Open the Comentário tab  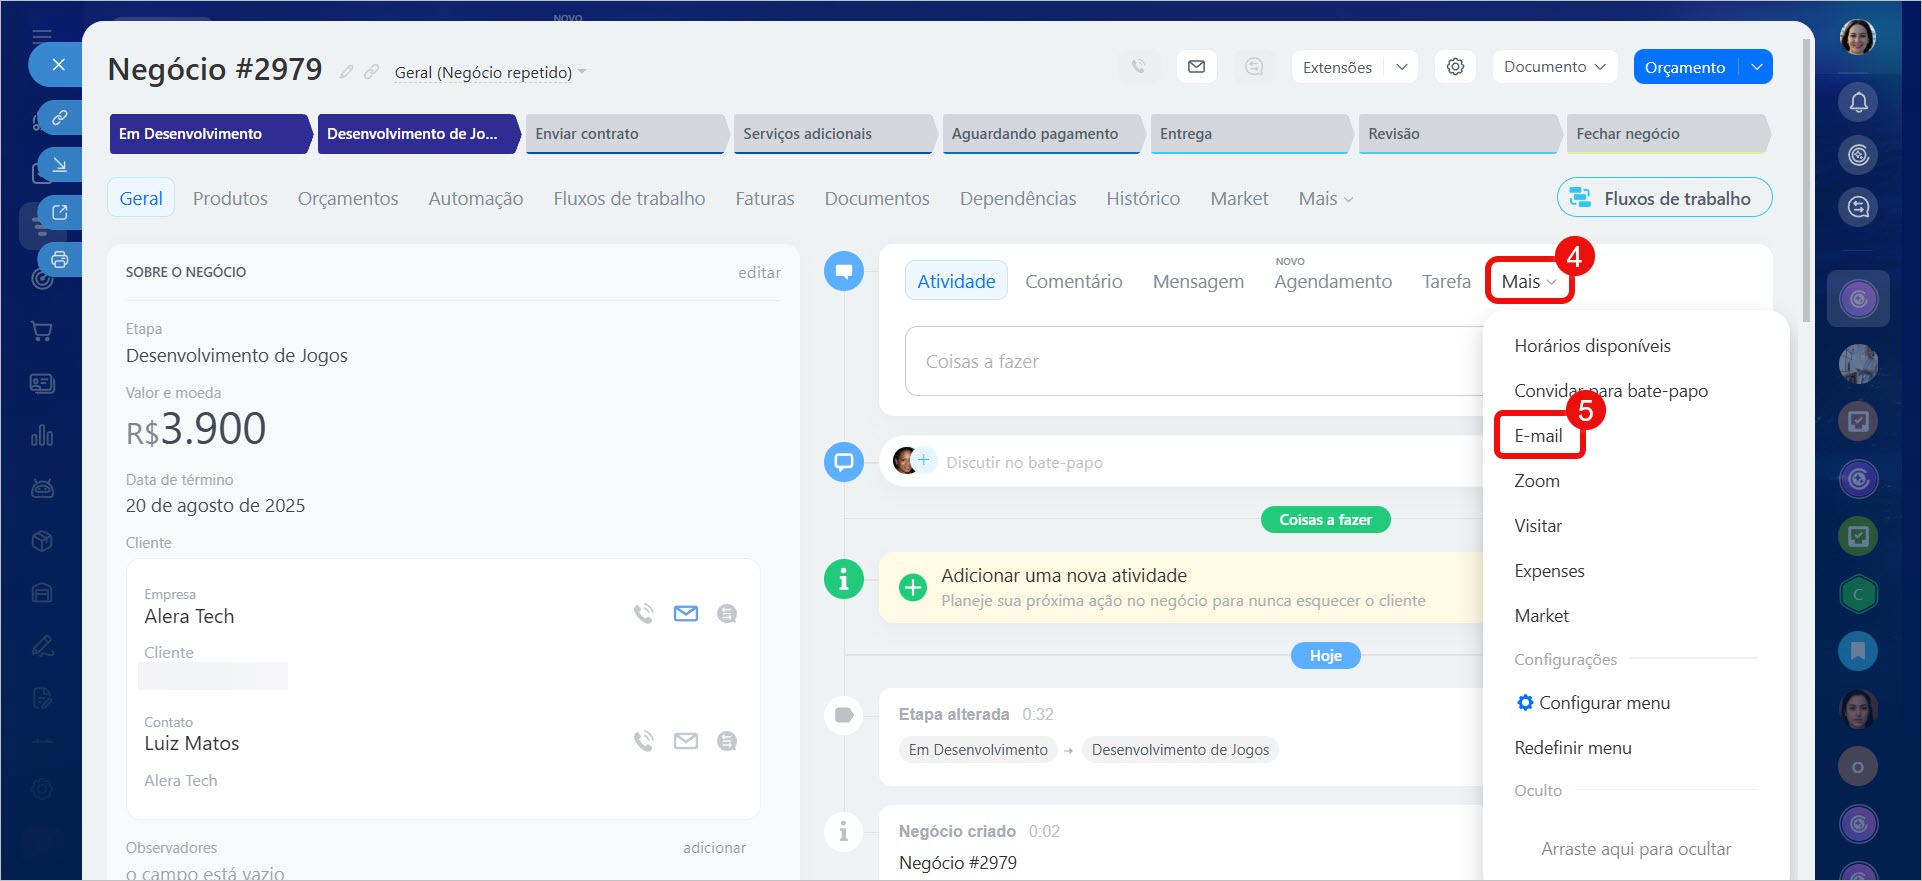(x=1073, y=282)
